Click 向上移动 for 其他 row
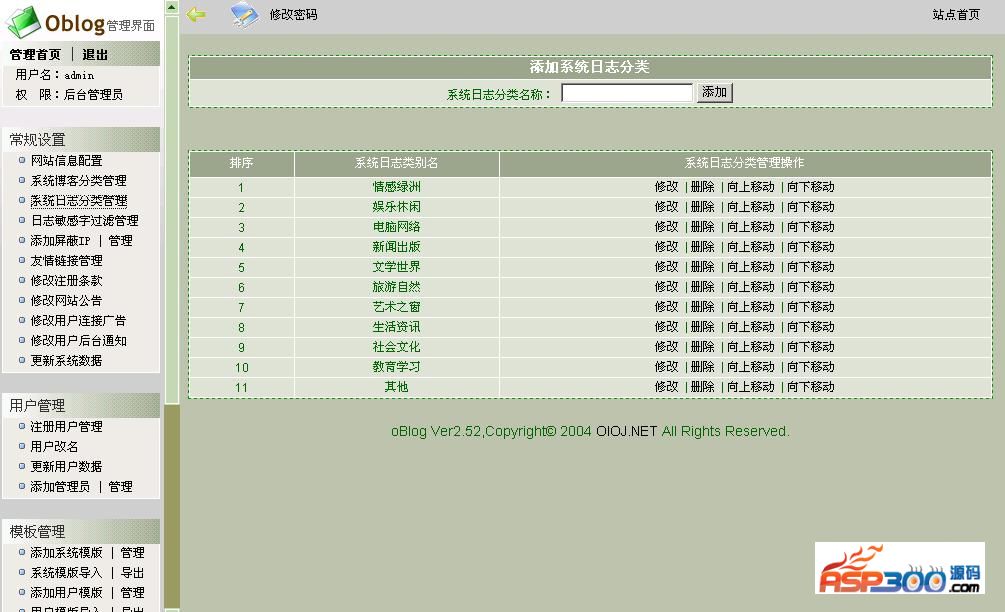Screen dimensions: 1005x612 click(x=751, y=386)
